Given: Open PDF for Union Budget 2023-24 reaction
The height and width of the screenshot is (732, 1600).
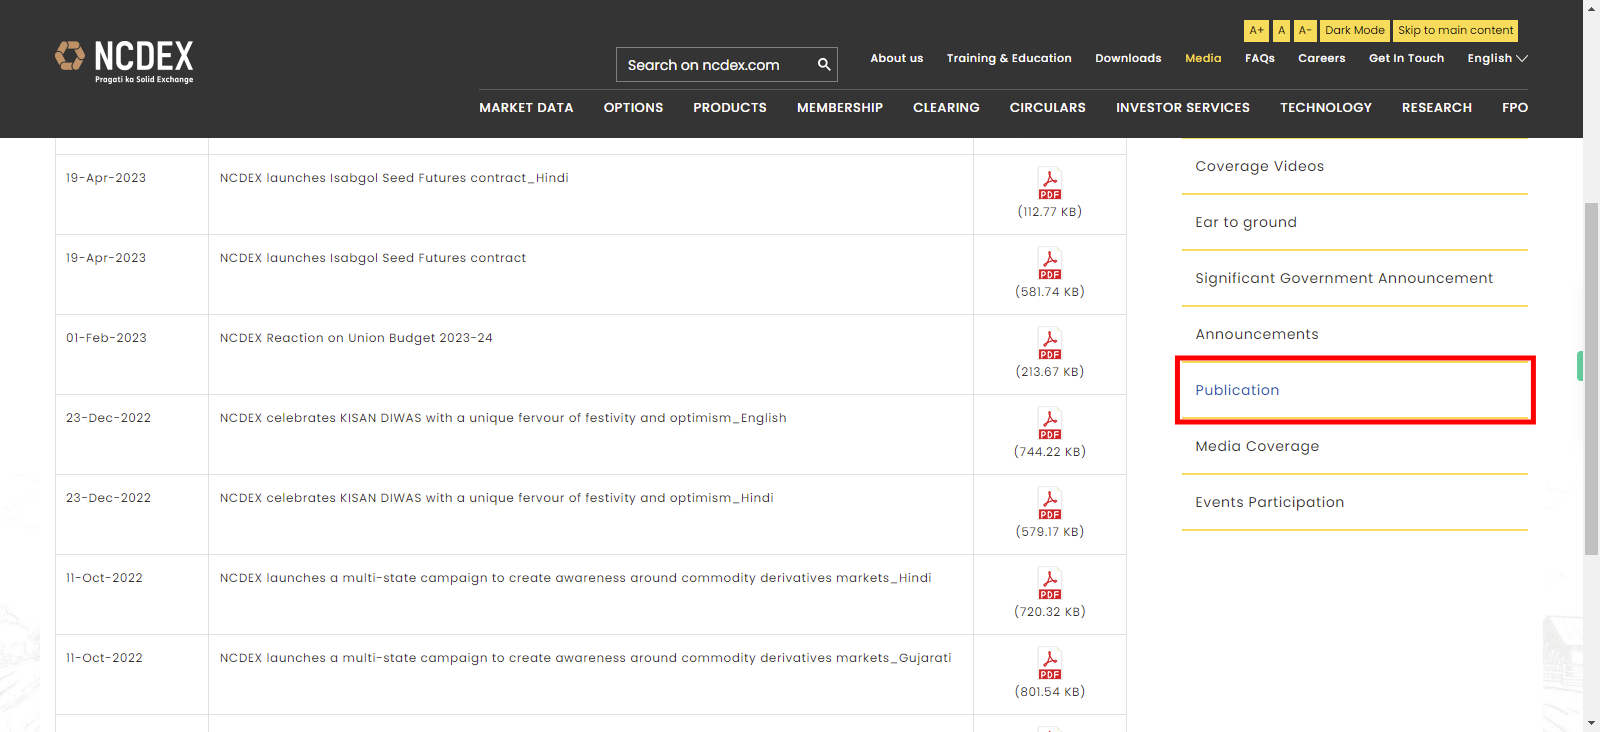Looking at the screenshot, I should point(1050,344).
